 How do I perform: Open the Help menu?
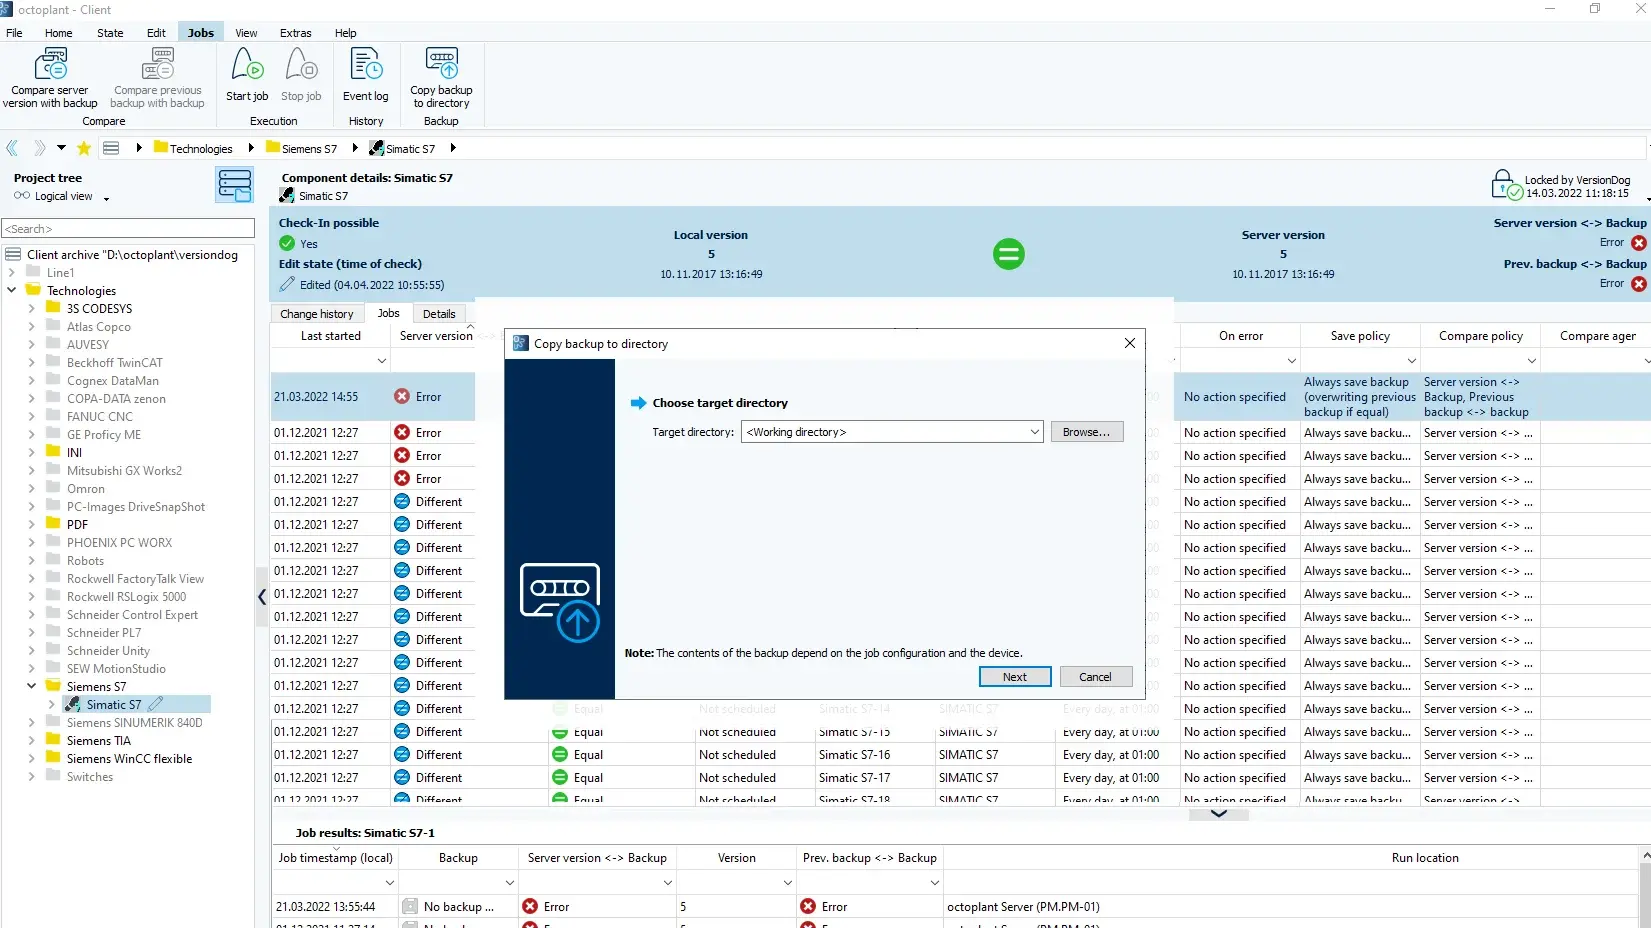(x=345, y=33)
